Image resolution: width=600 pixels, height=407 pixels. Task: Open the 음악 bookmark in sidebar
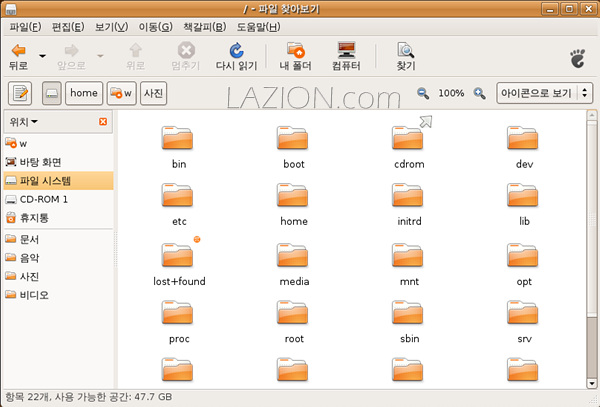click(x=59, y=258)
